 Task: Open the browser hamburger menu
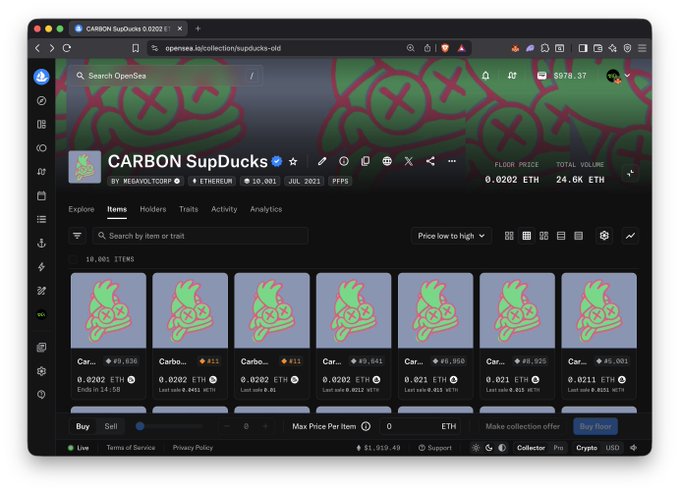(x=642, y=48)
